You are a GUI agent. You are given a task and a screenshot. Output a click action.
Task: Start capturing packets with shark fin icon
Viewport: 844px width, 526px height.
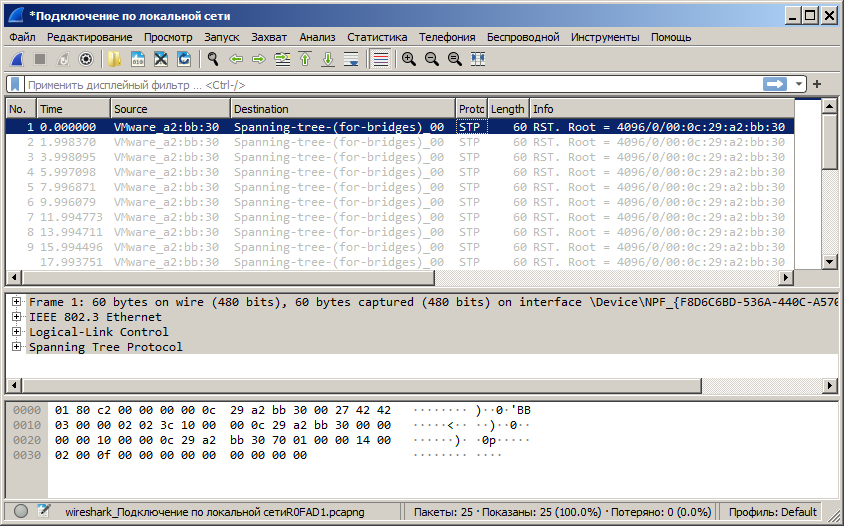point(17,59)
